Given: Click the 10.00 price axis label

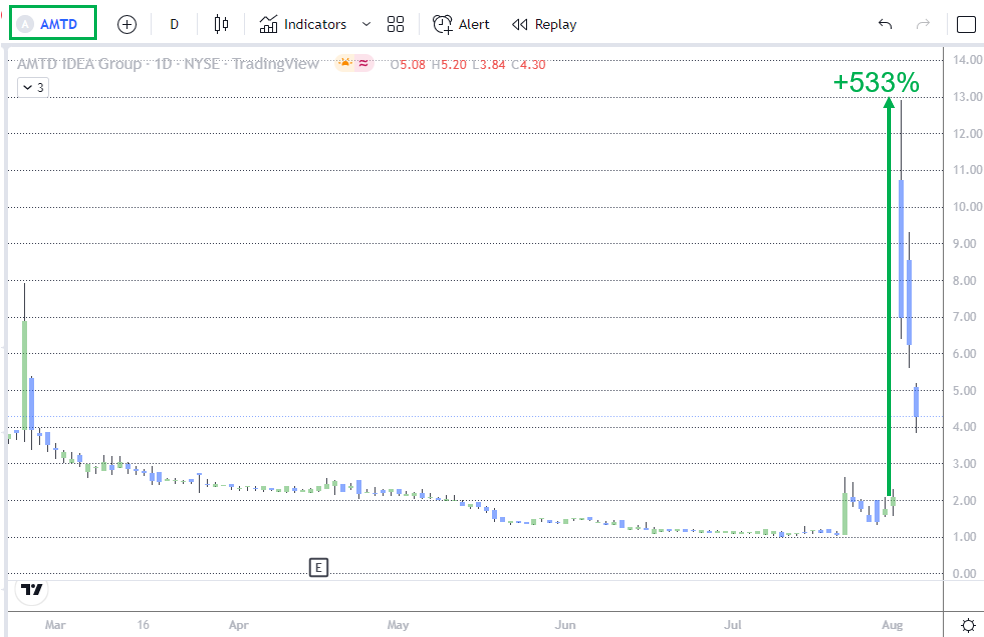Looking at the screenshot, I should point(967,206).
